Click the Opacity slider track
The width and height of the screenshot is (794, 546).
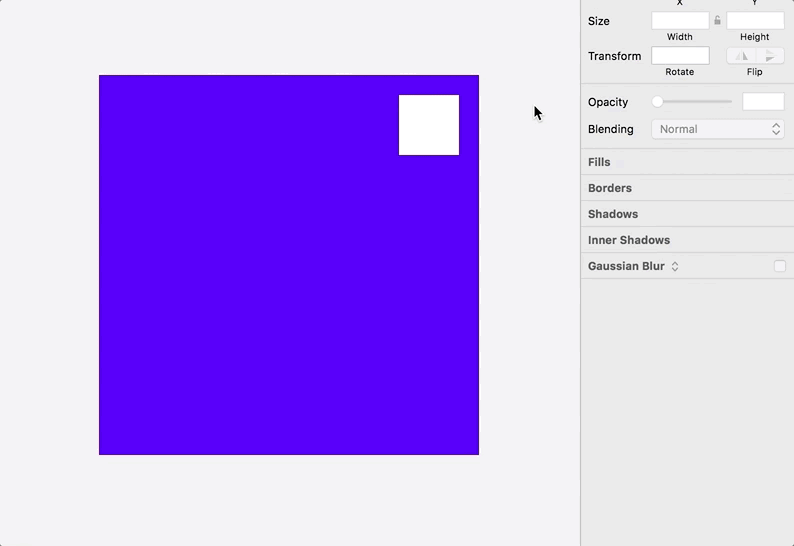(x=700, y=102)
